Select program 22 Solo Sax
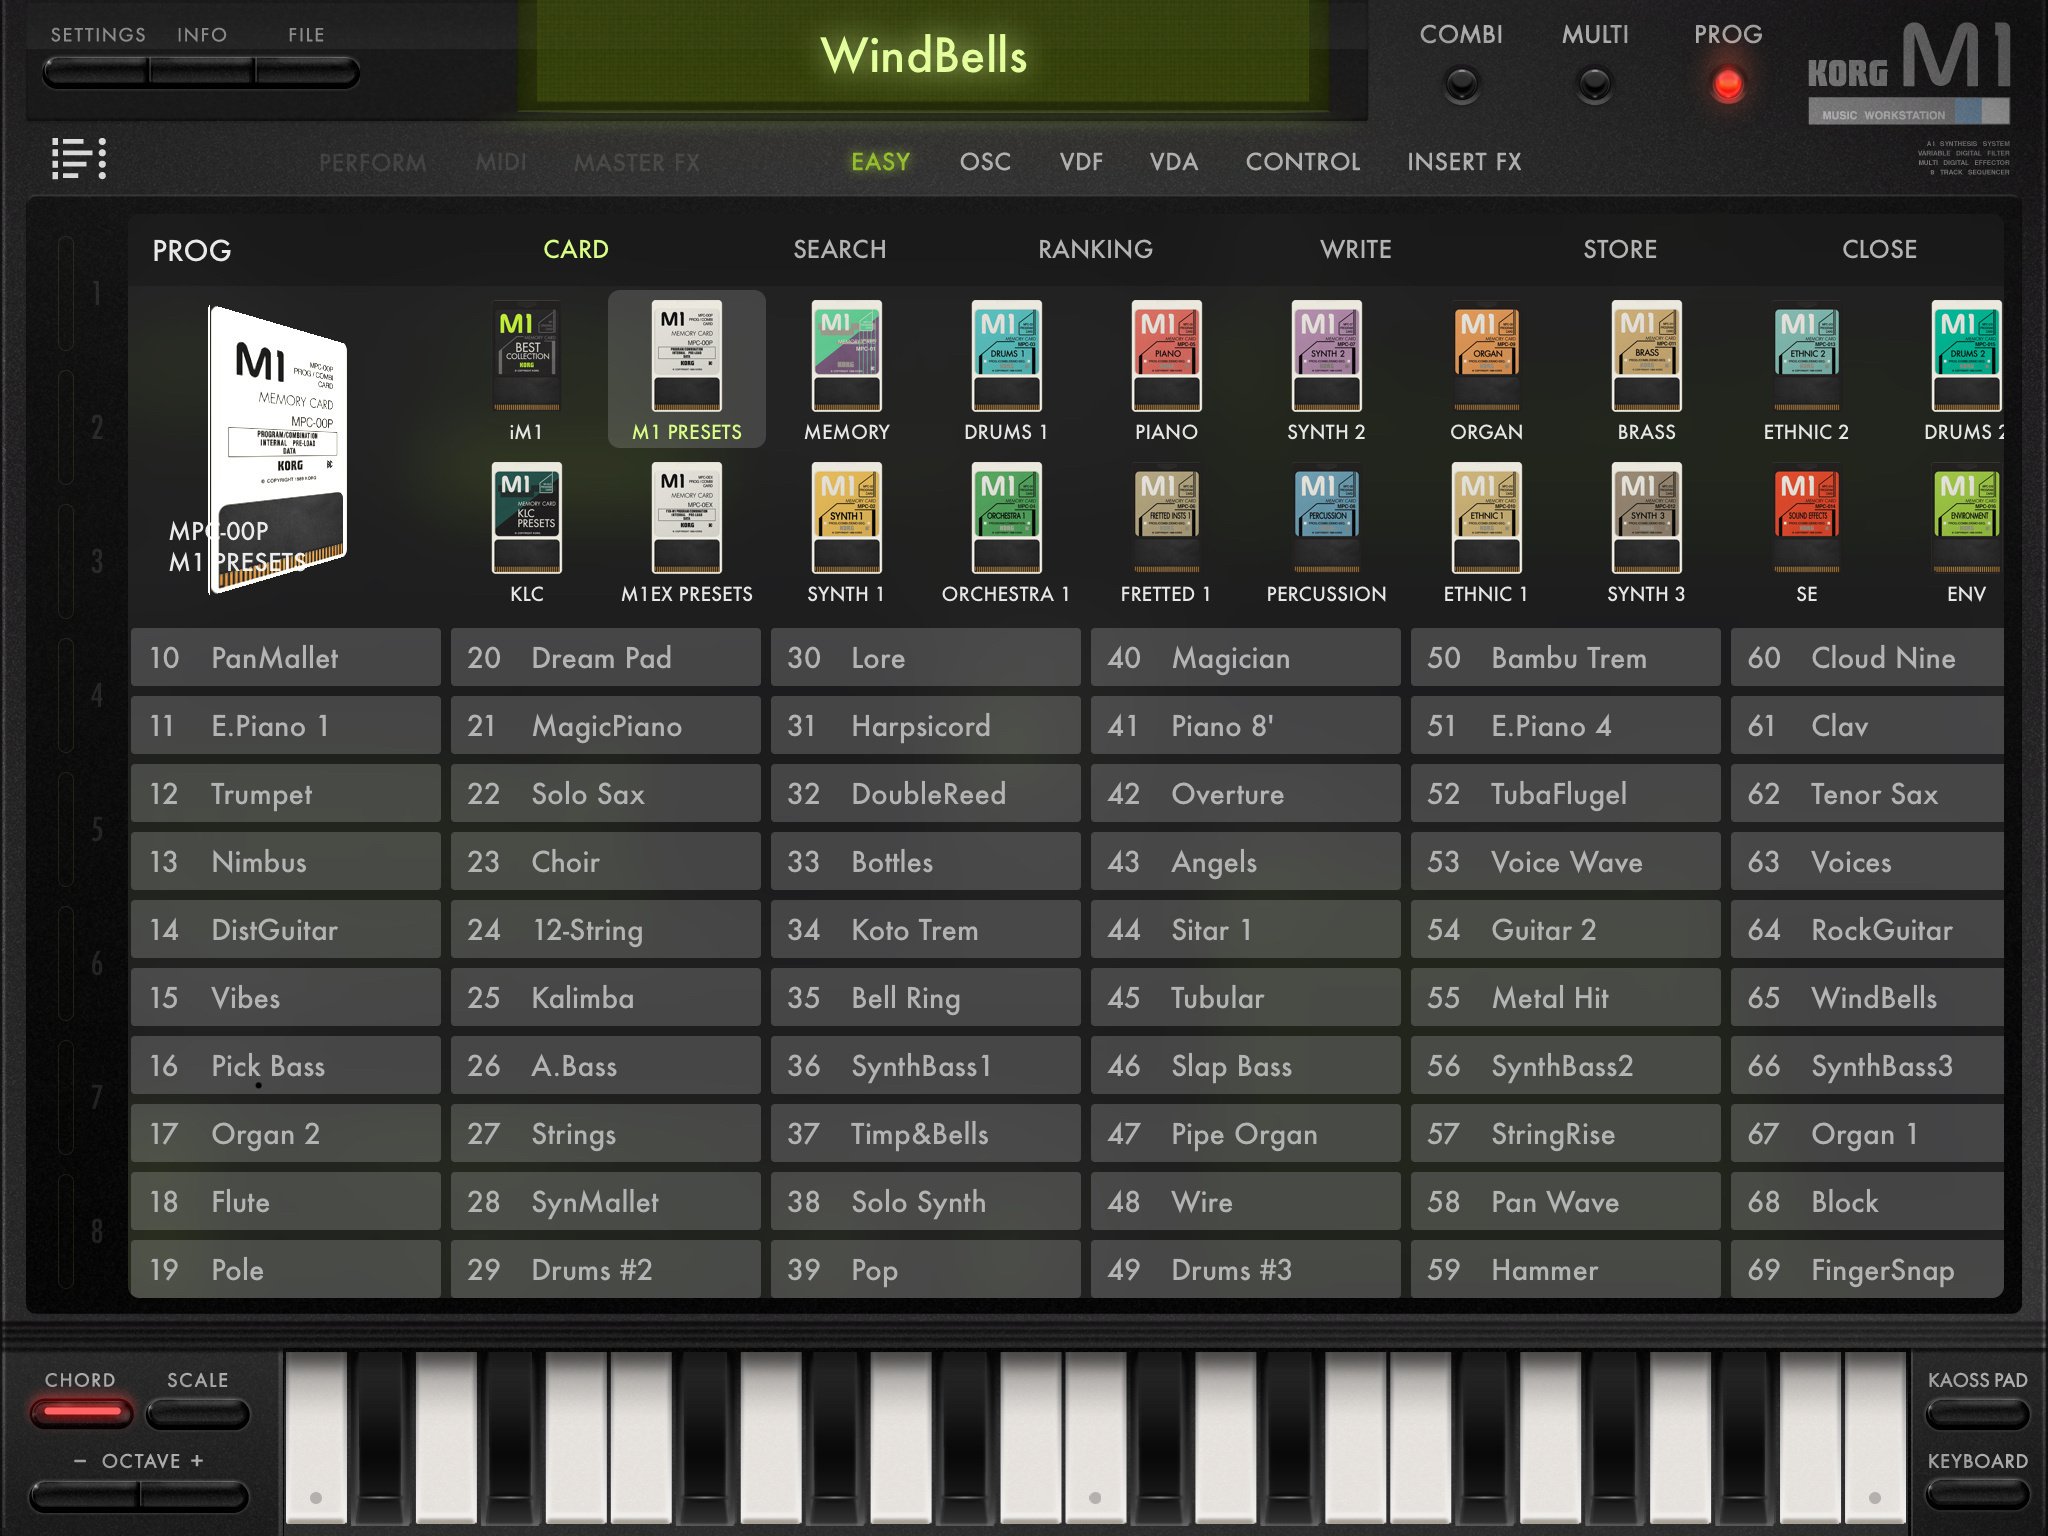Image resolution: width=2048 pixels, height=1536 pixels. click(x=605, y=794)
